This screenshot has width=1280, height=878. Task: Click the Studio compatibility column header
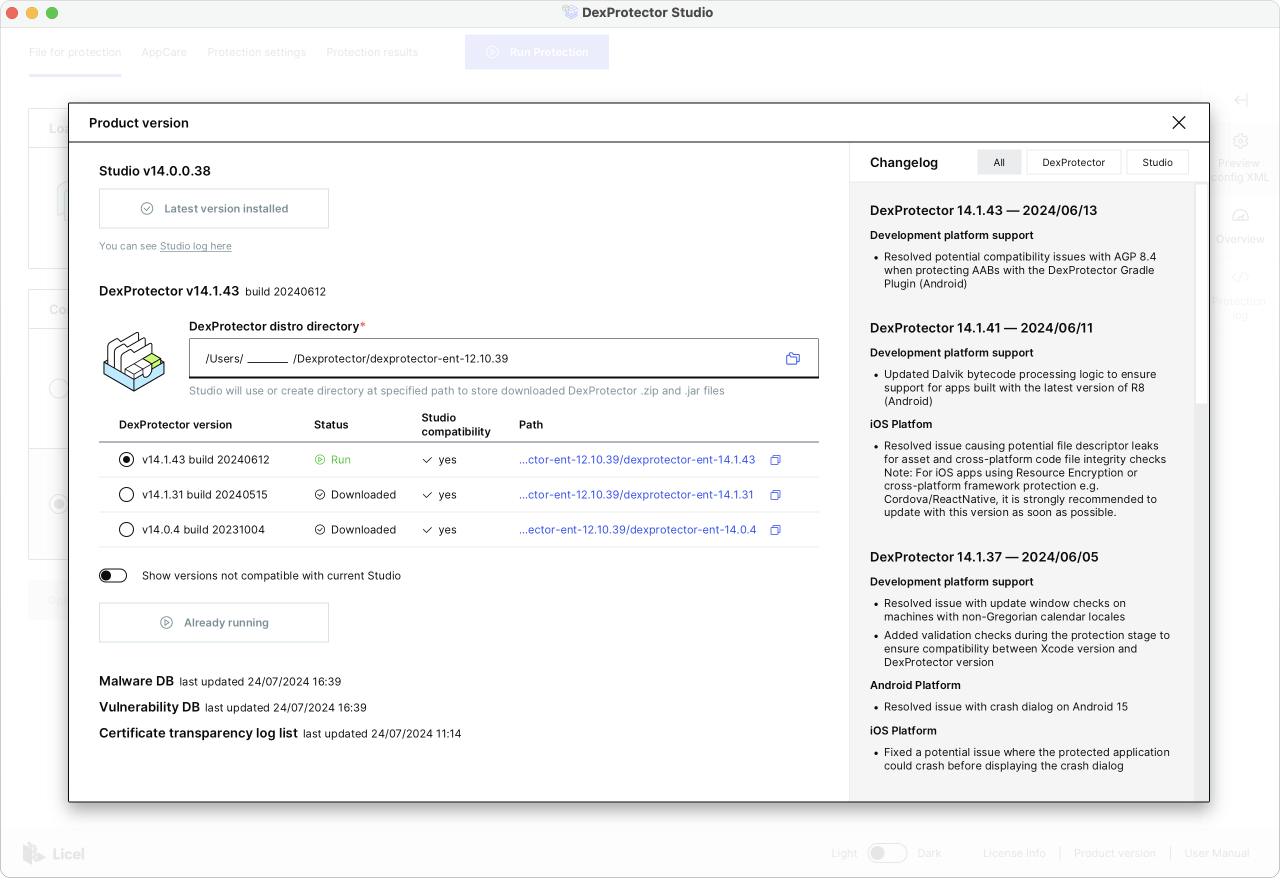[456, 425]
